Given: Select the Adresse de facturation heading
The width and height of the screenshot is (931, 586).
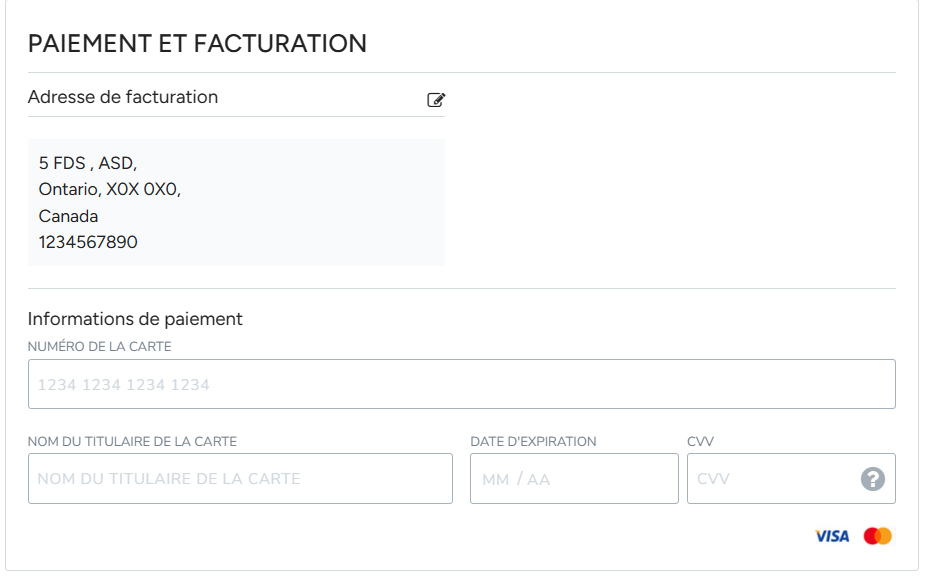Looking at the screenshot, I should coord(123,97).
